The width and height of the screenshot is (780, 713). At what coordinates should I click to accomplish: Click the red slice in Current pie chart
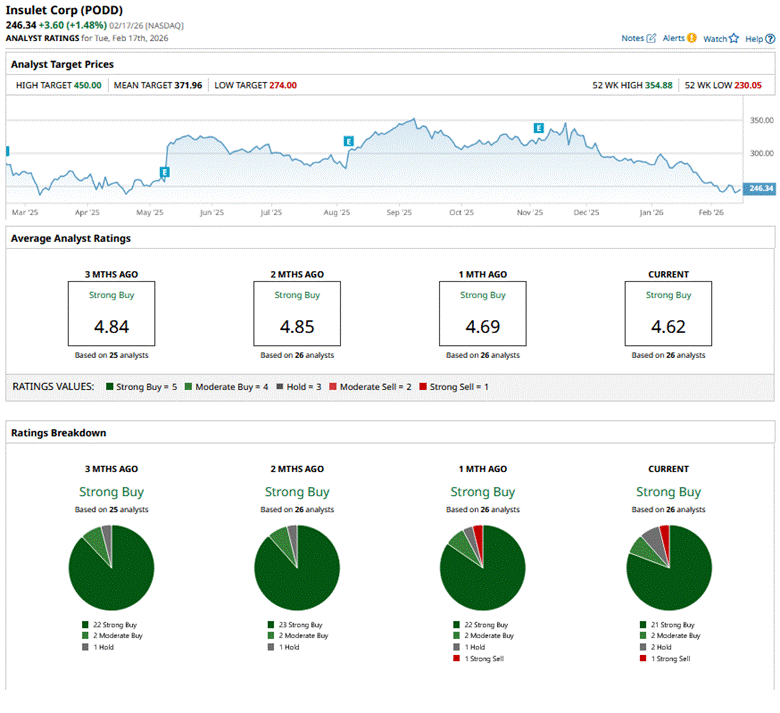coord(664,532)
